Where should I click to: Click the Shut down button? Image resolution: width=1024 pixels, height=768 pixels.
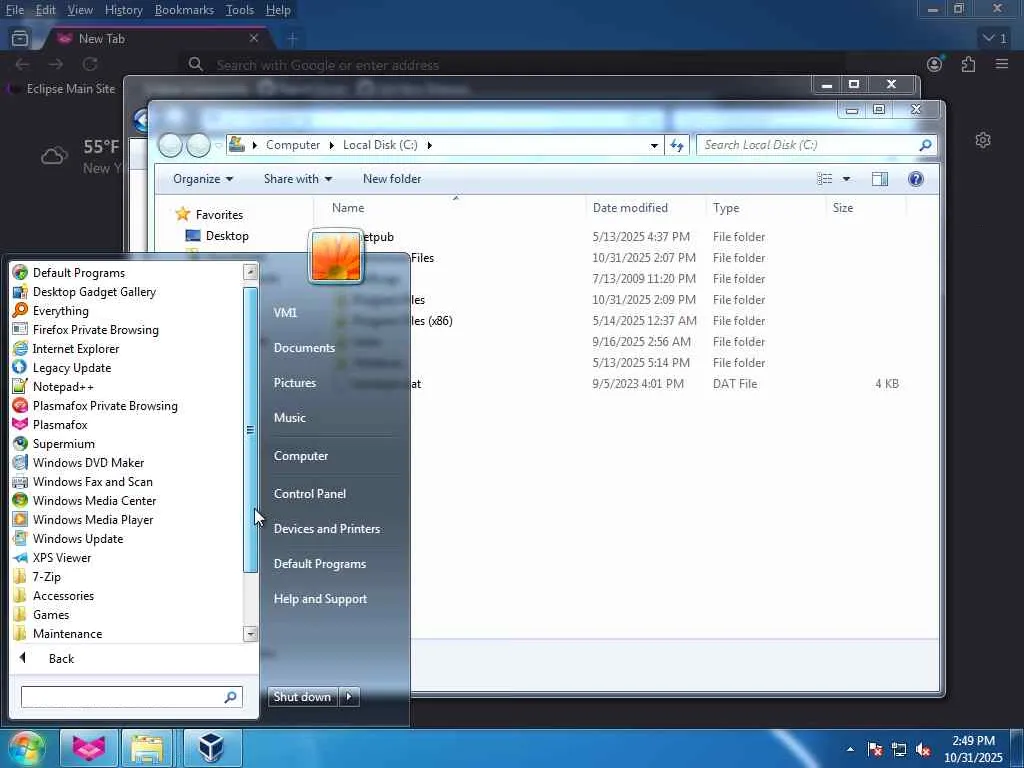(302, 697)
